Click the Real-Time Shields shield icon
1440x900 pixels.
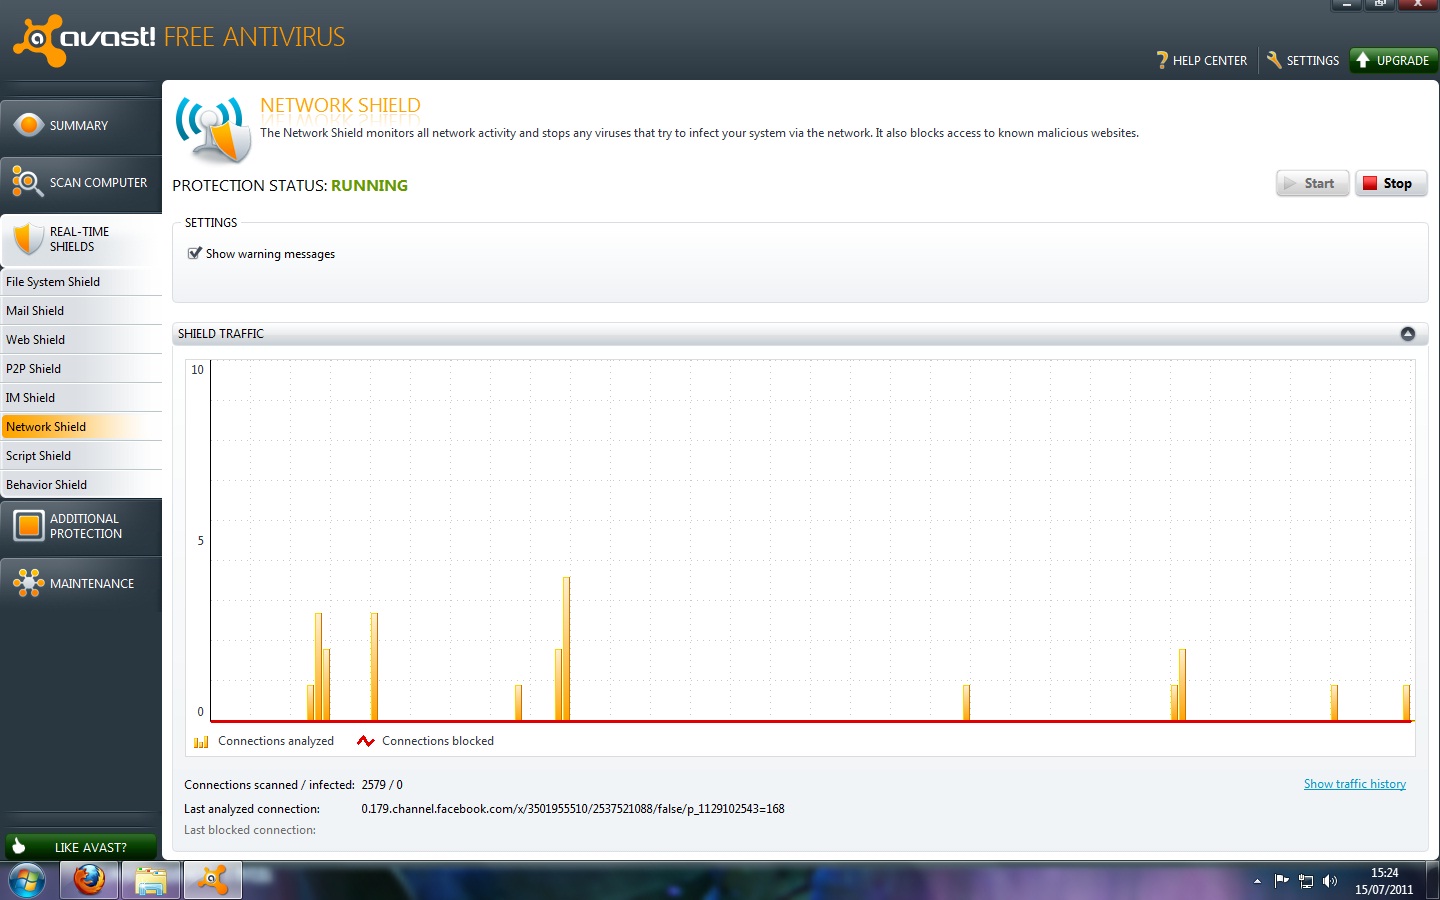(x=28, y=239)
